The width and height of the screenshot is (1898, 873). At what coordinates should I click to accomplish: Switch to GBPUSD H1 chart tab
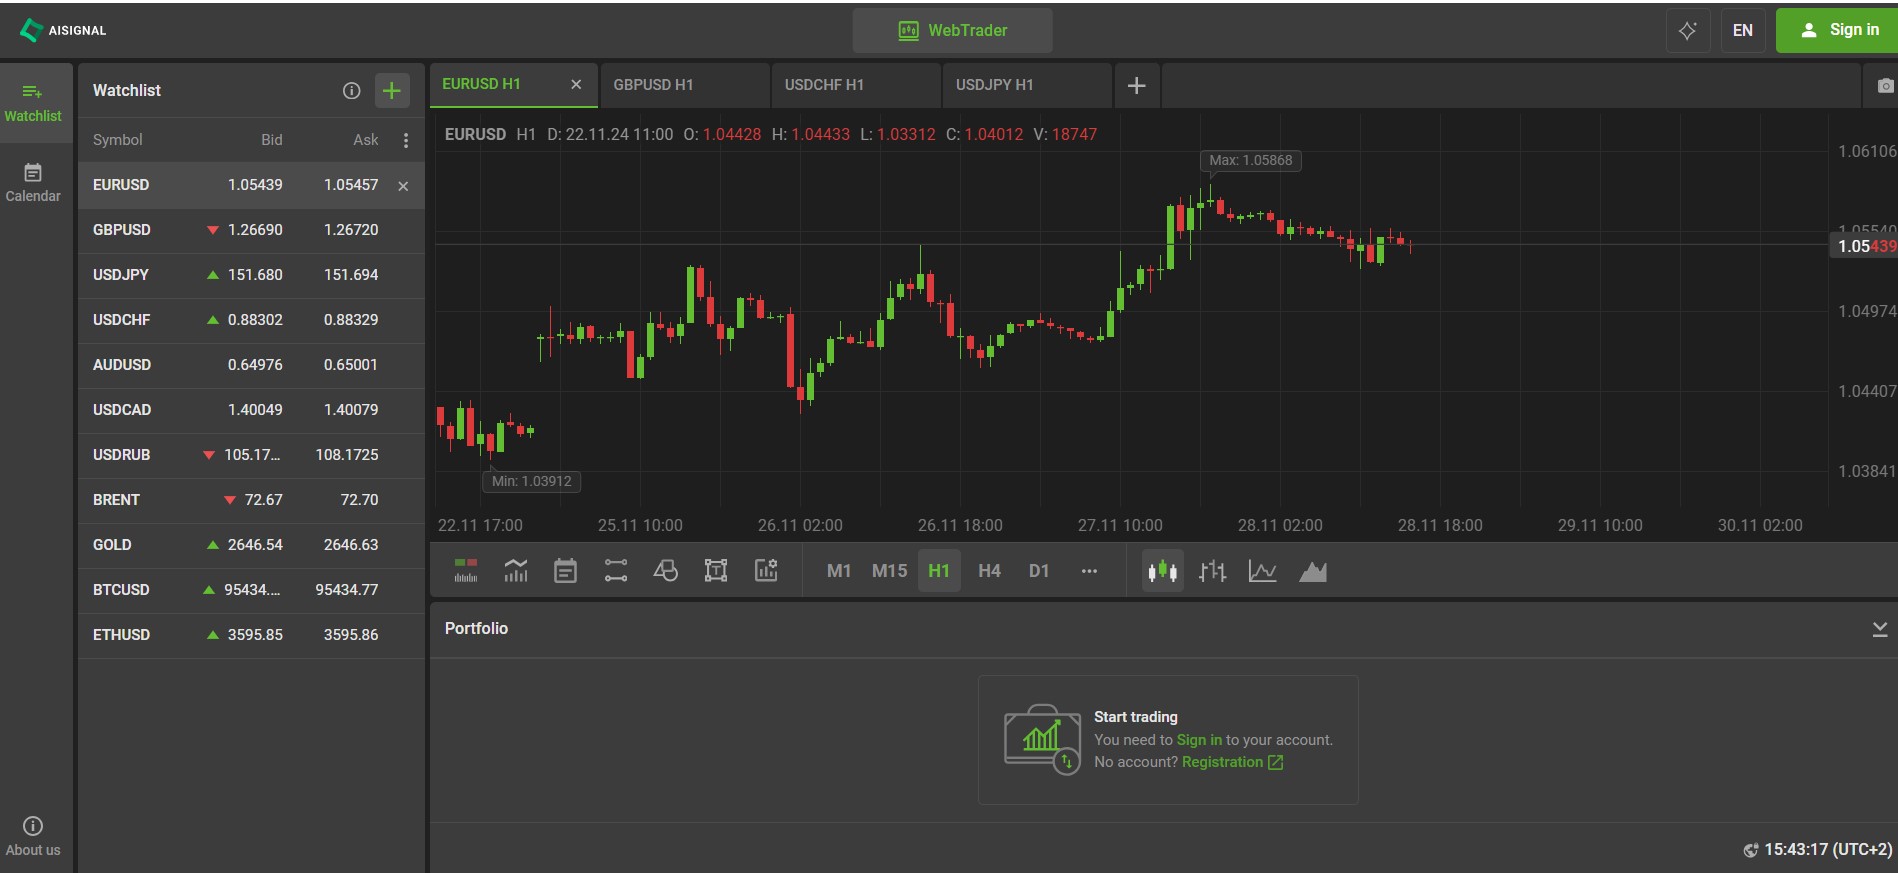coord(685,85)
